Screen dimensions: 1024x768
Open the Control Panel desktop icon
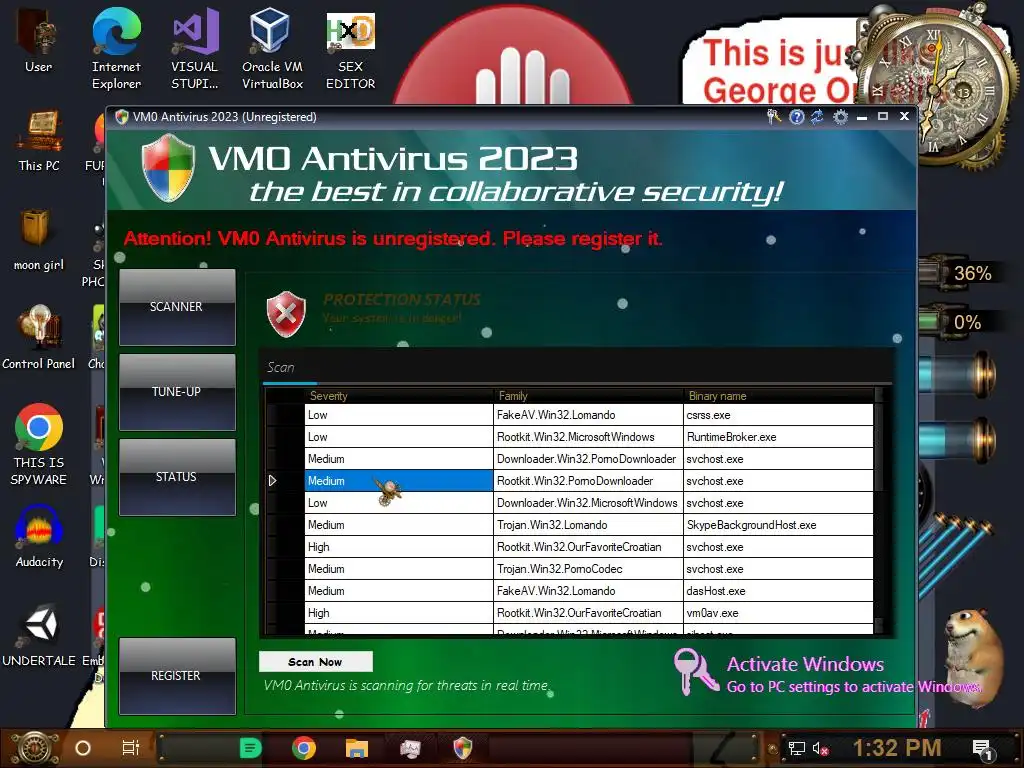(x=39, y=338)
